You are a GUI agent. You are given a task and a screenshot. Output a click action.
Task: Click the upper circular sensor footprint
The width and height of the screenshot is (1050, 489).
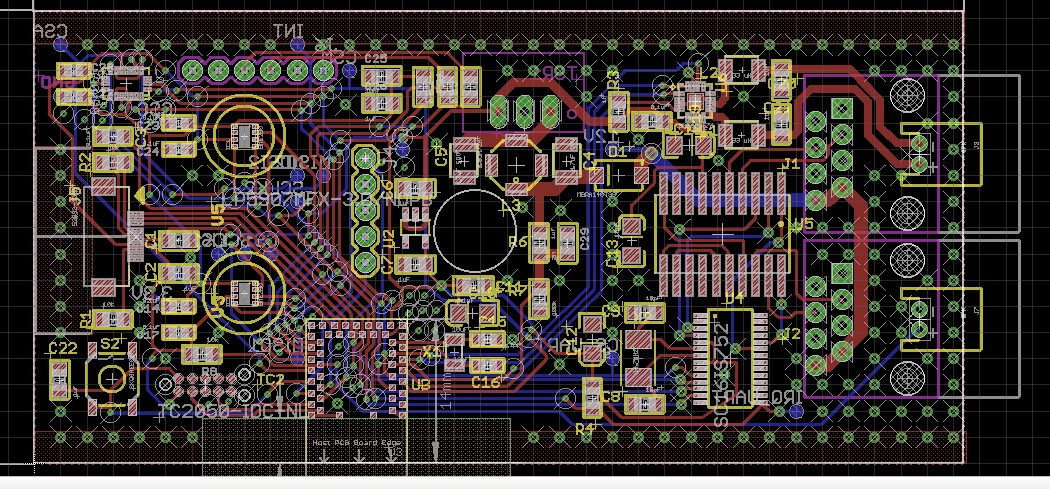[x=244, y=134]
